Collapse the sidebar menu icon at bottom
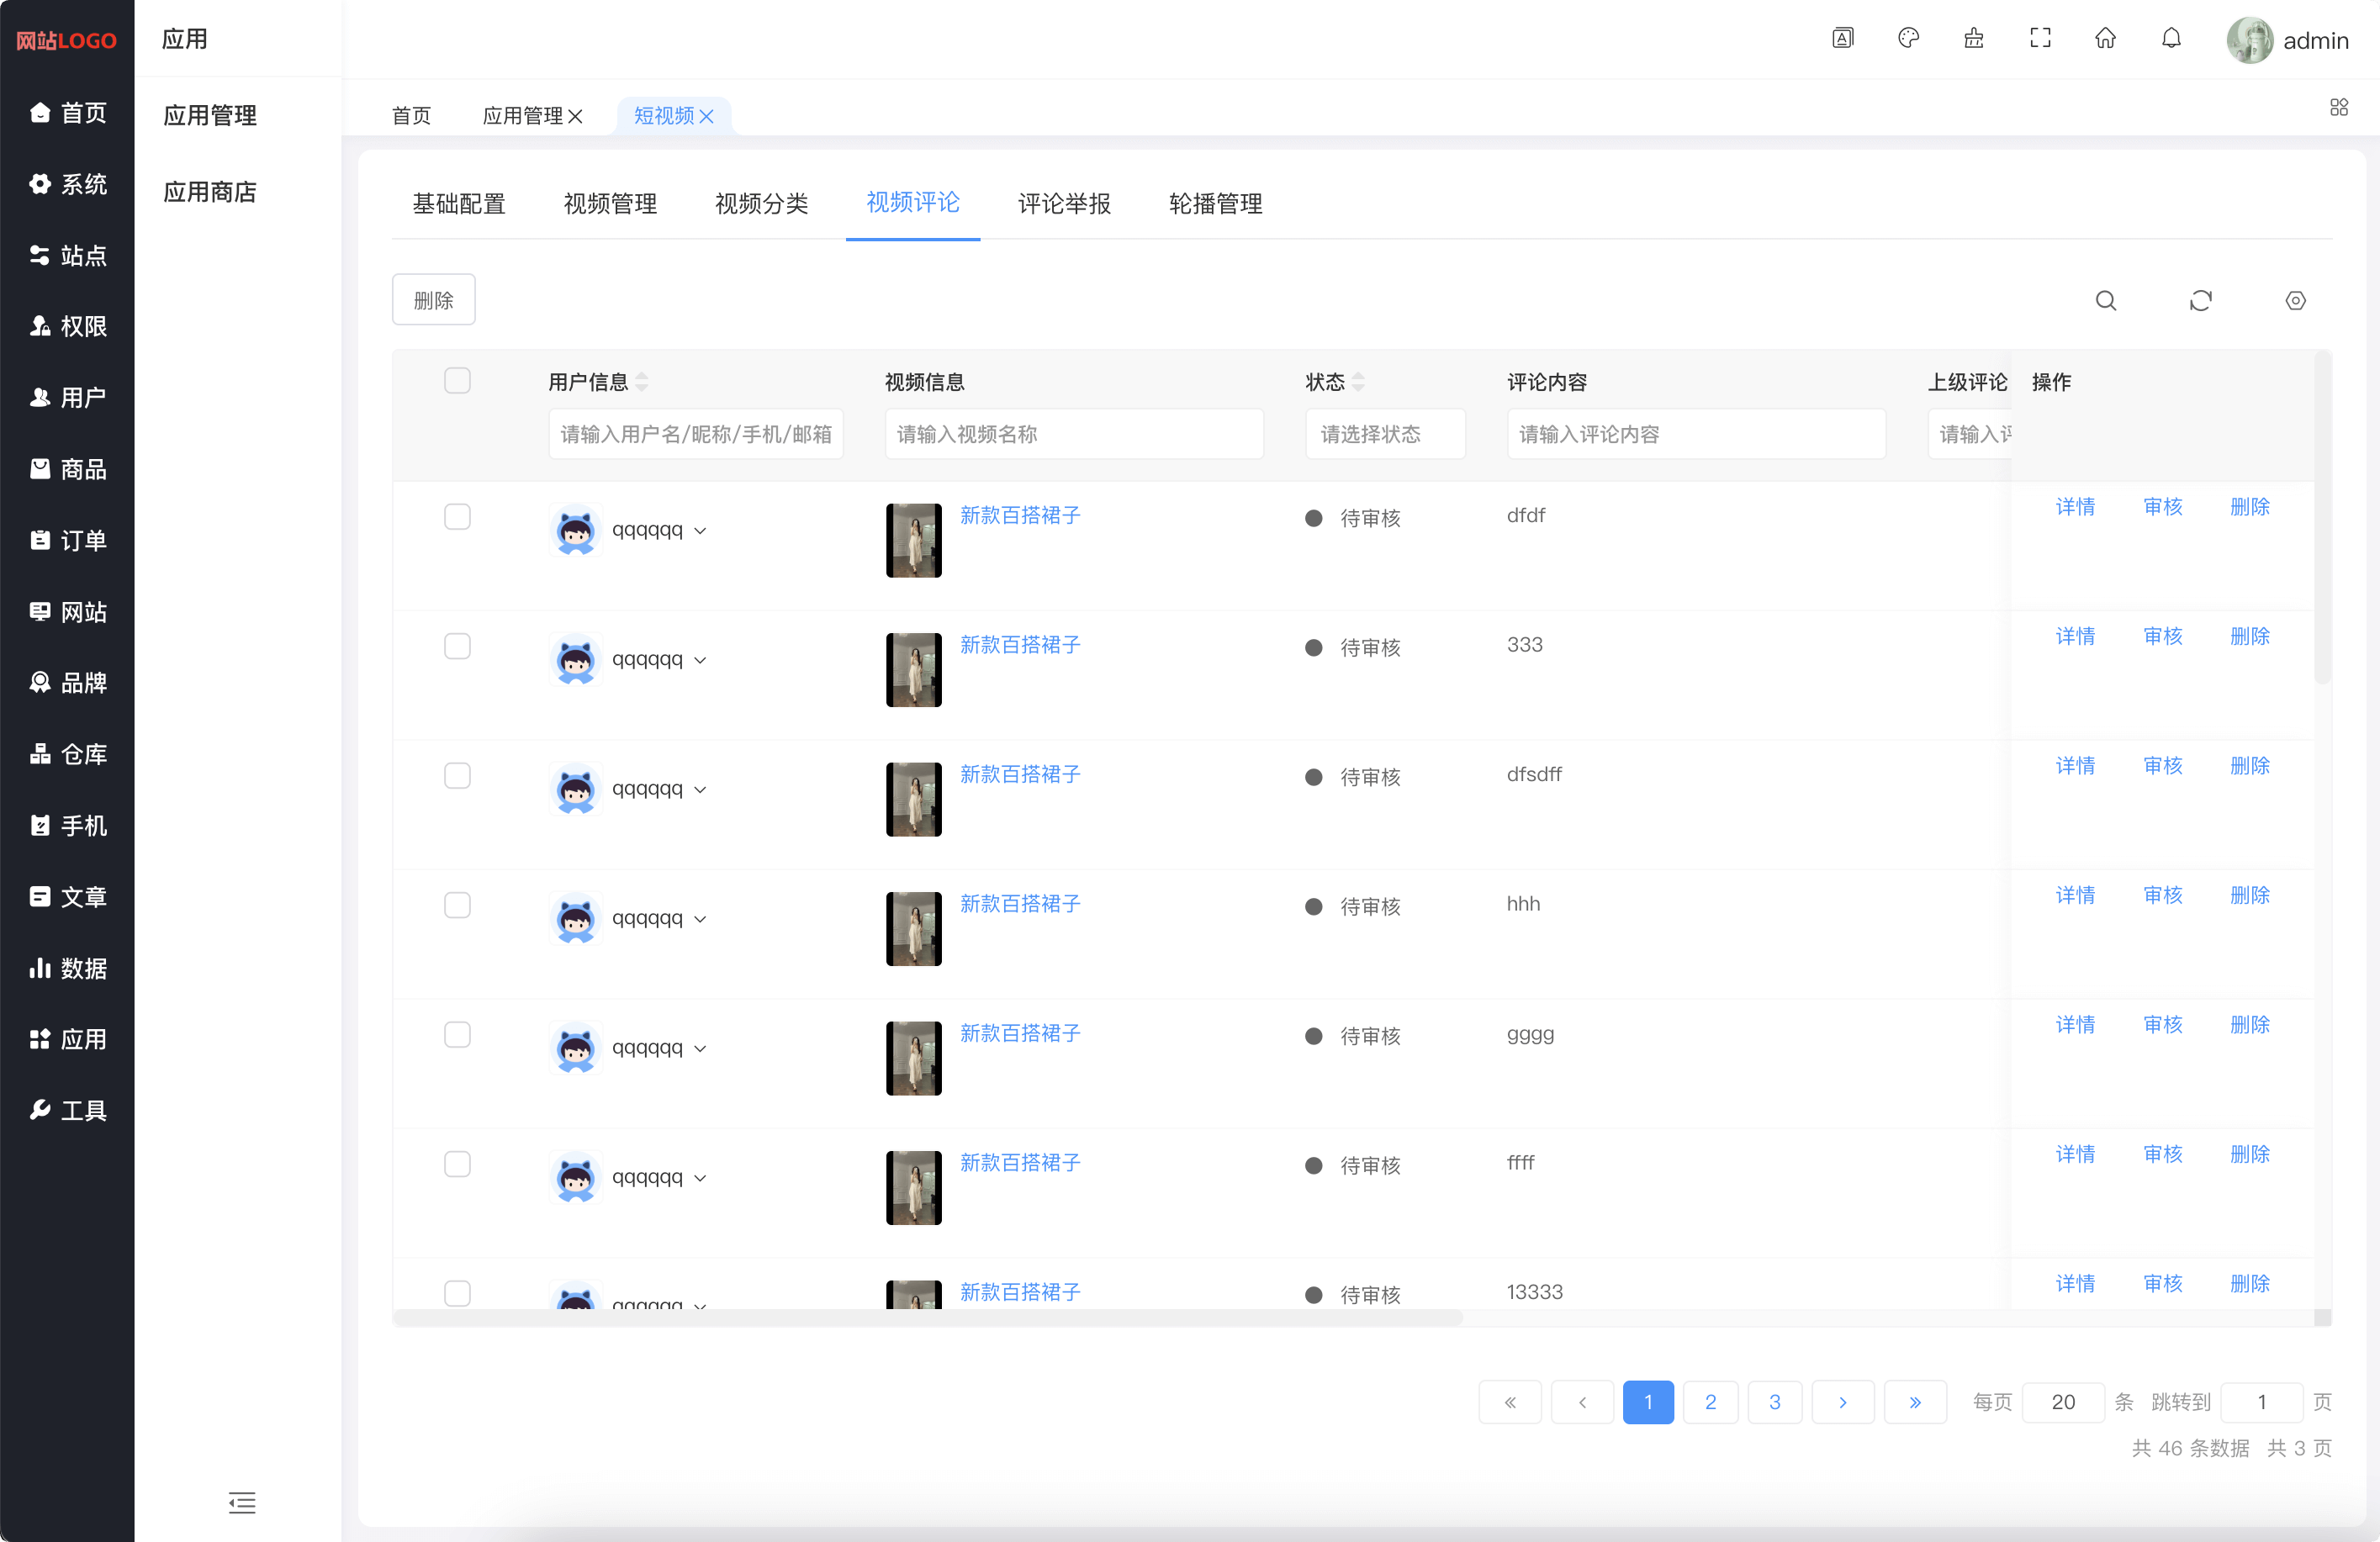The height and width of the screenshot is (1542, 2380). 241,1502
